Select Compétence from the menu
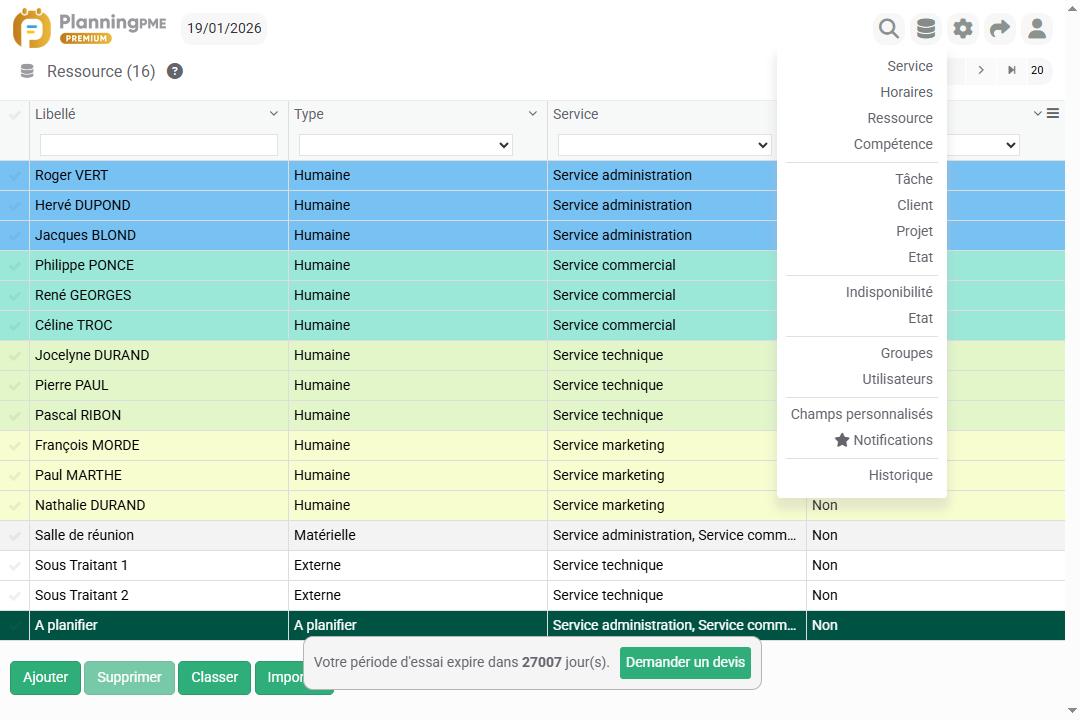 pyautogui.click(x=893, y=144)
